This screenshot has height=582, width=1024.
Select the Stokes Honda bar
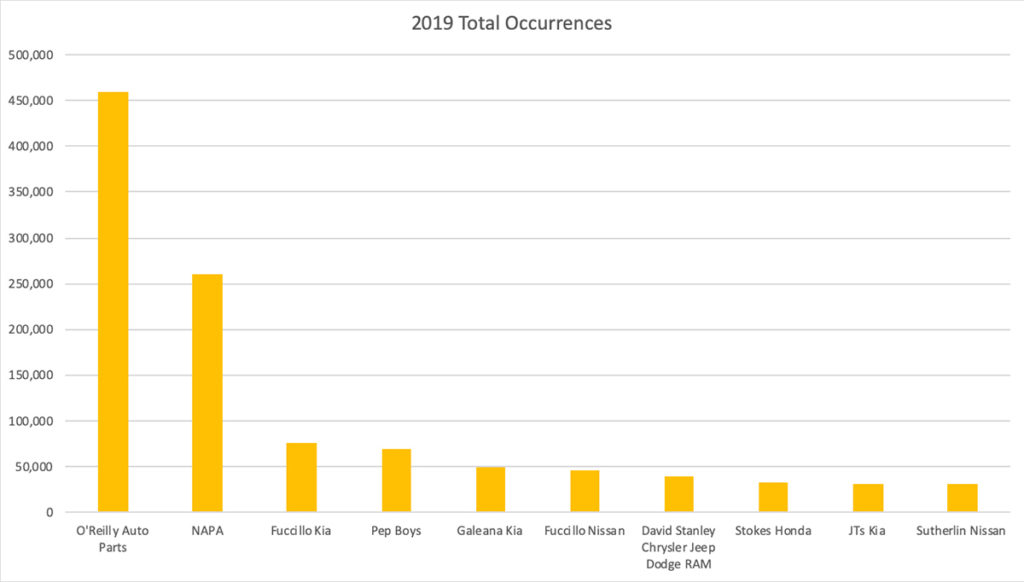[x=773, y=497]
